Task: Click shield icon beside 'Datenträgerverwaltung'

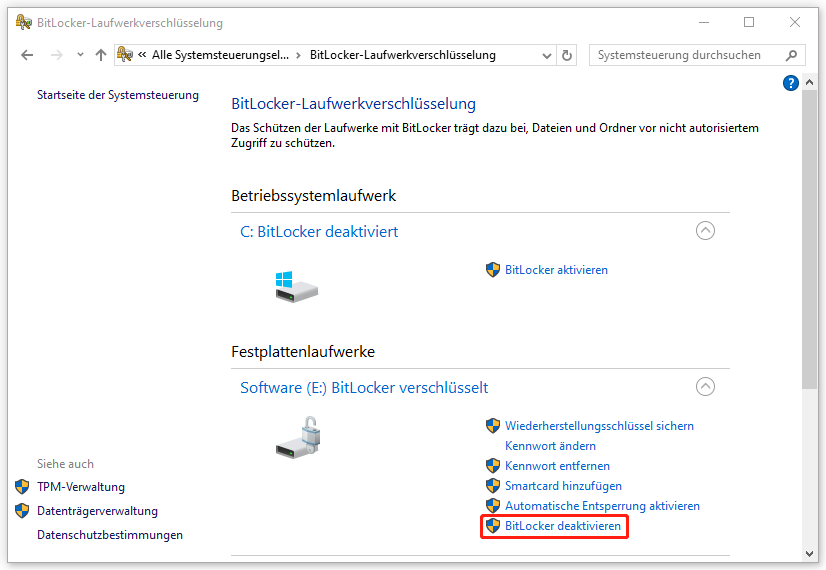Action: pyautogui.click(x=22, y=511)
